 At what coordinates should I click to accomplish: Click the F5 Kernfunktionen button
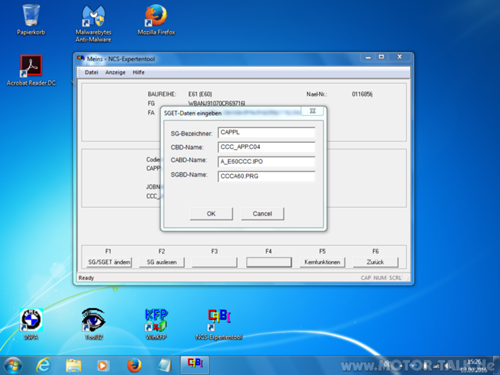(322, 262)
